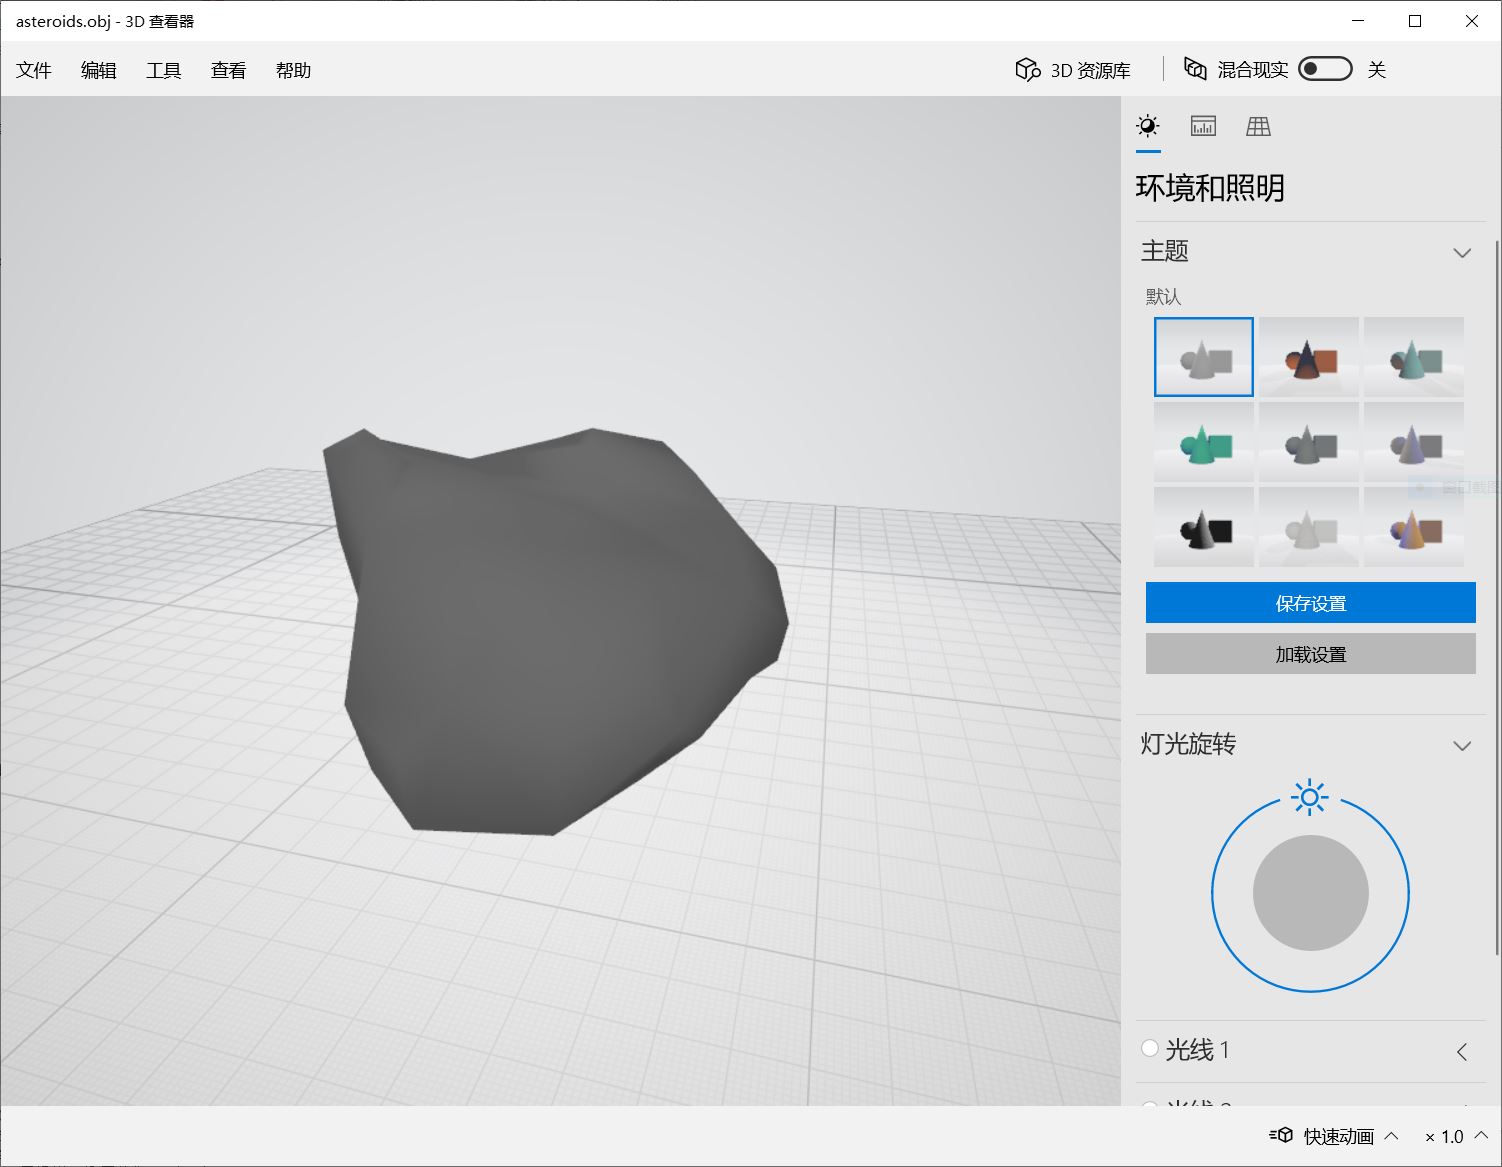Click the light rotation dial center

click(x=1310, y=893)
